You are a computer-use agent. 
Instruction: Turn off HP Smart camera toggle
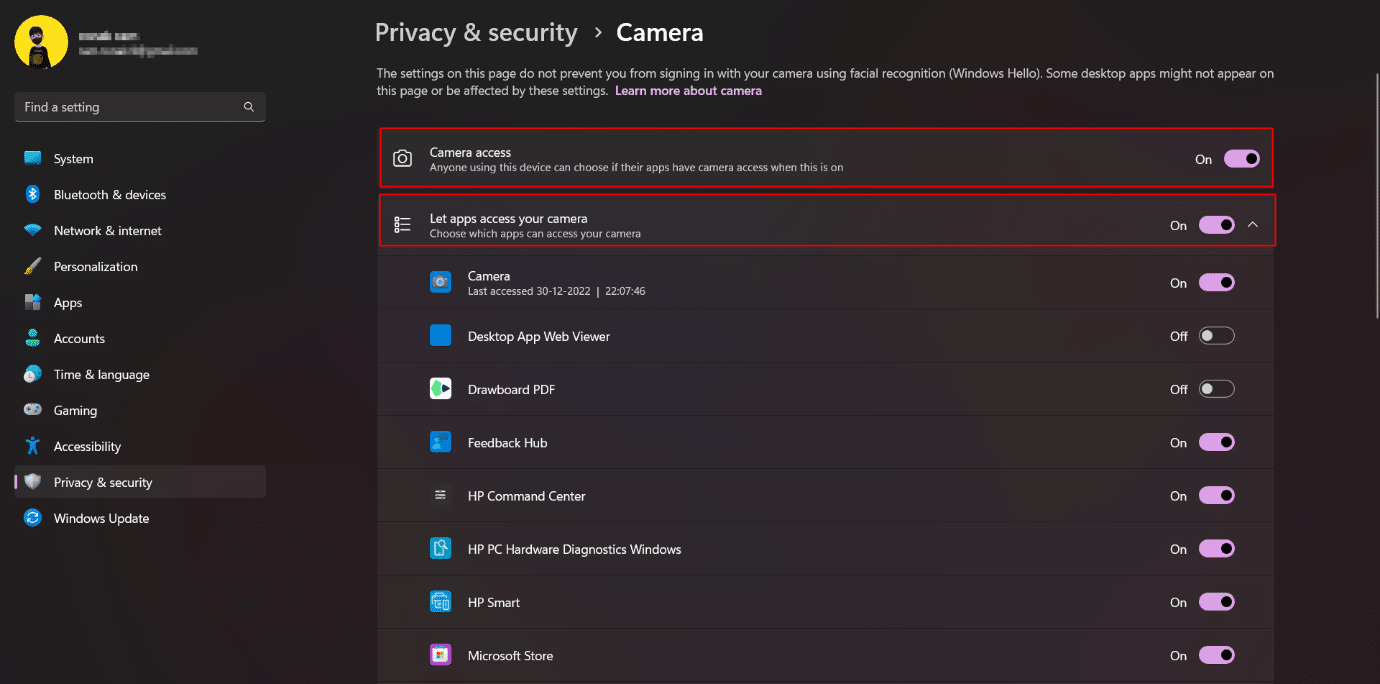point(1217,602)
